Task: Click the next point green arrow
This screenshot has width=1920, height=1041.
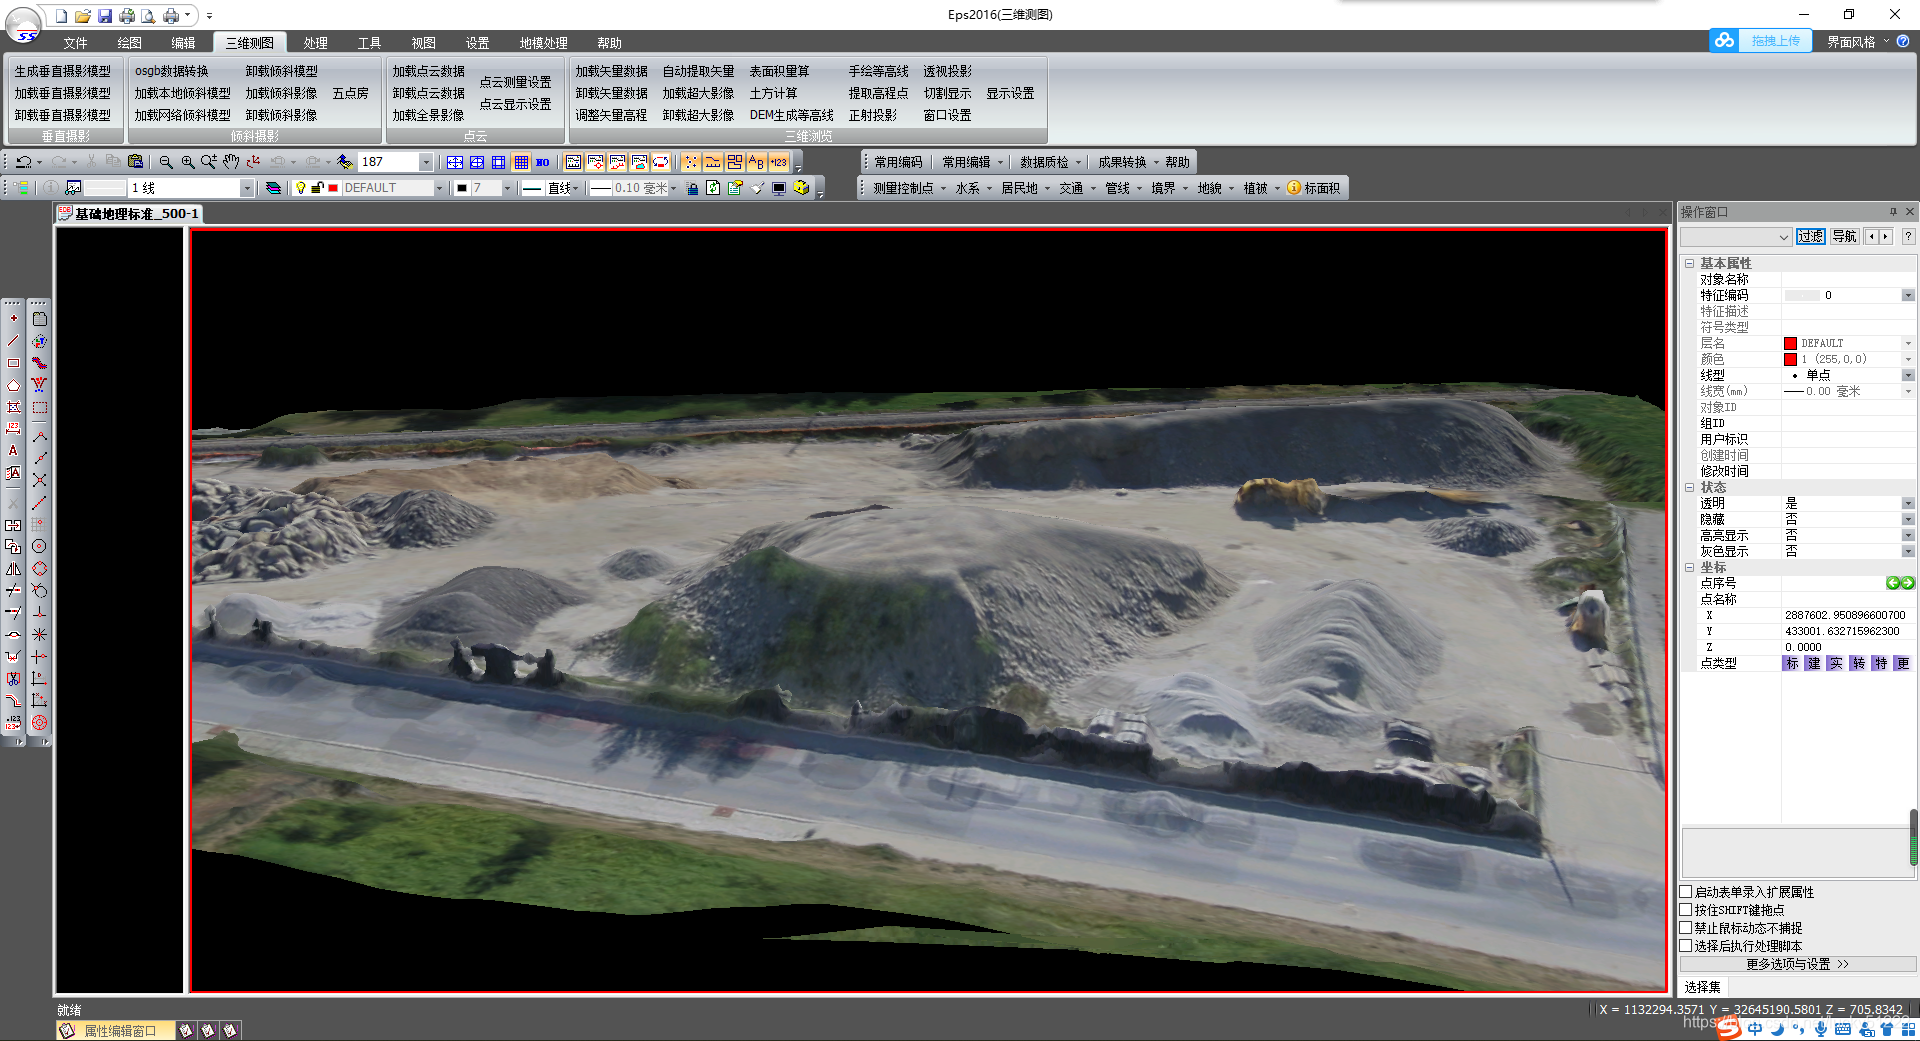Action: pos(1907,584)
